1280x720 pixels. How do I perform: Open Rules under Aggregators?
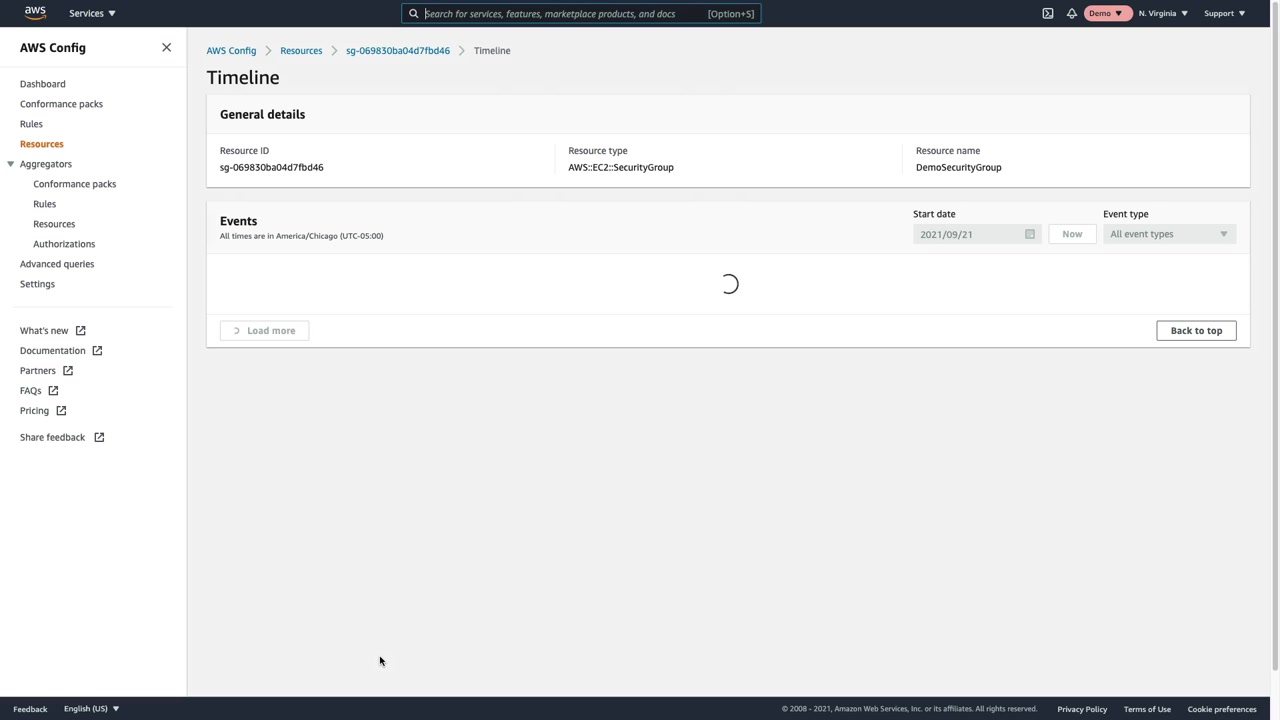tap(44, 204)
